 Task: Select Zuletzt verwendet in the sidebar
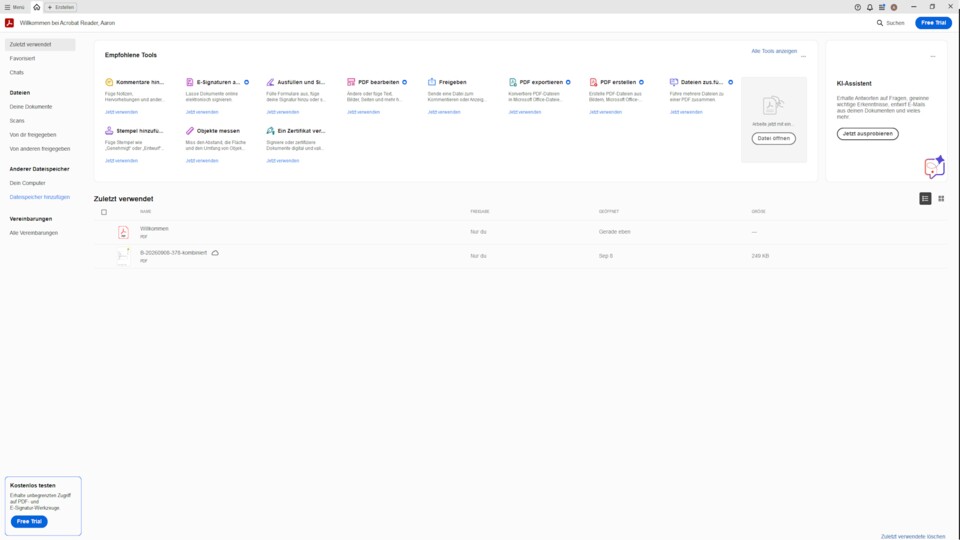click(40, 45)
